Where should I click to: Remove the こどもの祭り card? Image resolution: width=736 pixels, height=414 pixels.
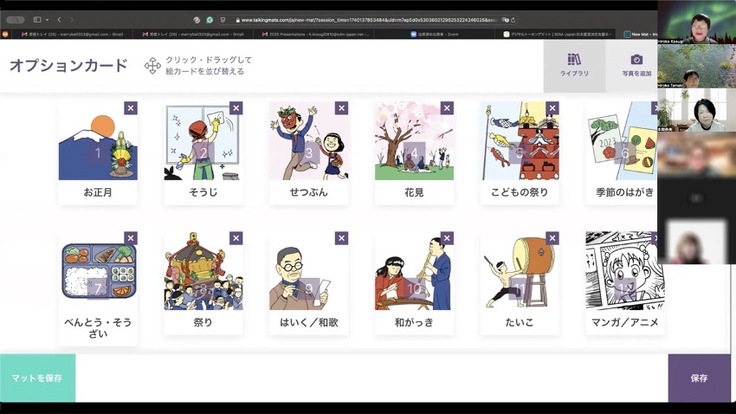553,108
